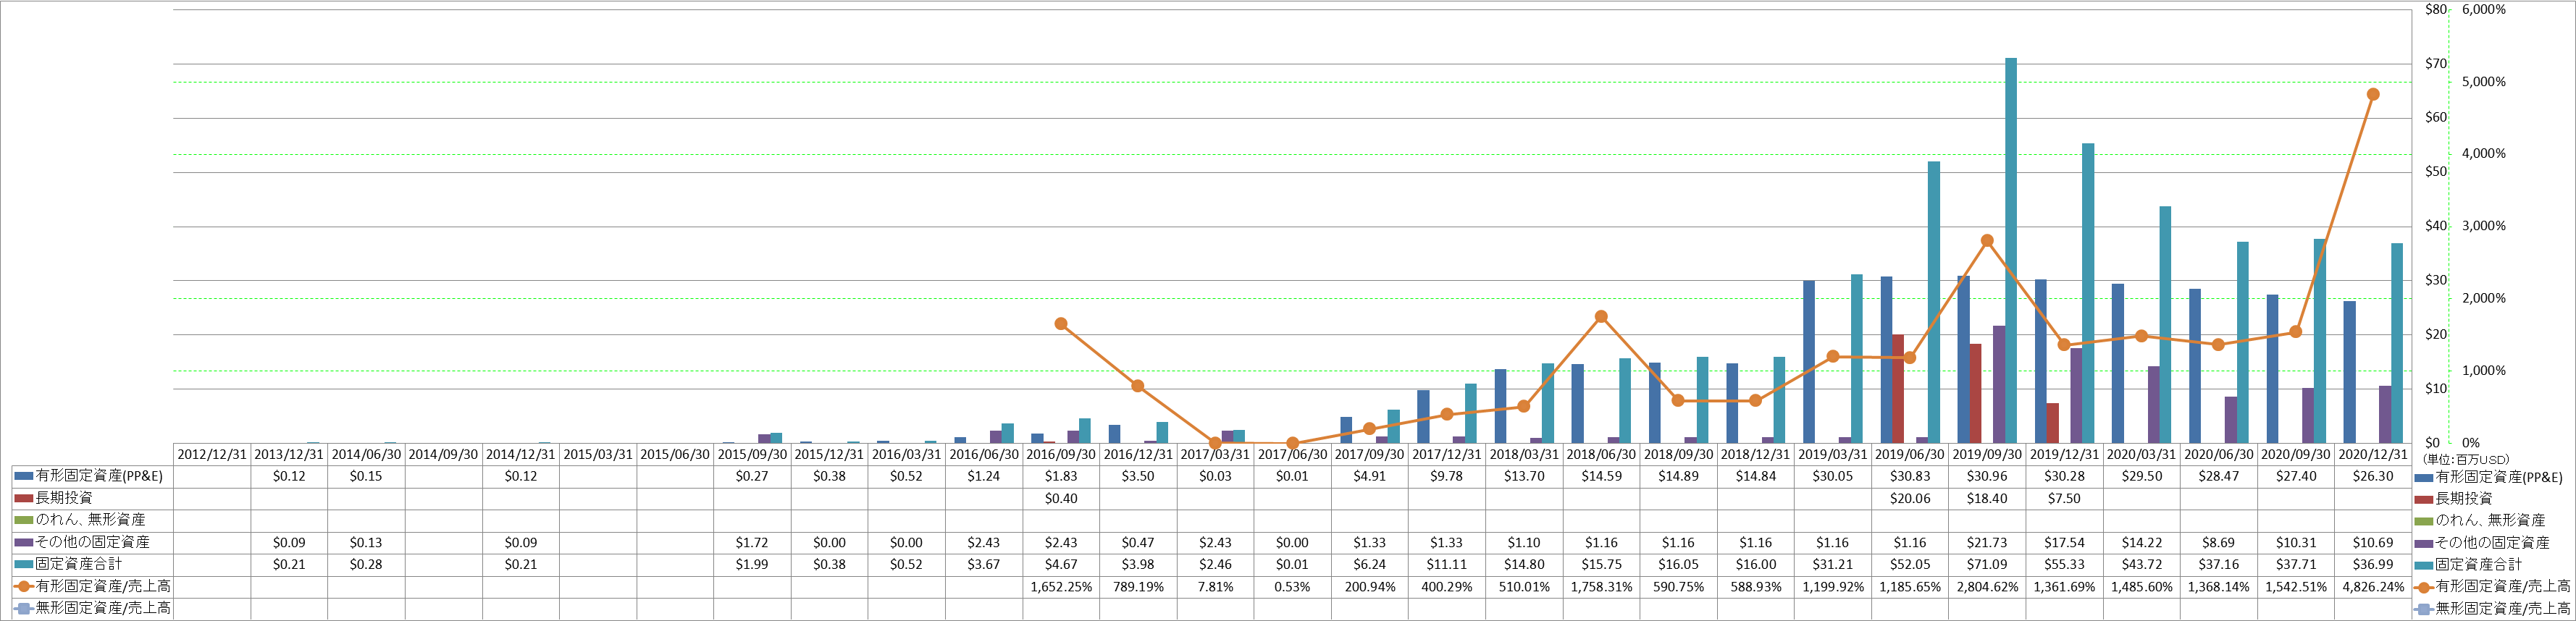Click the $7.50 long-term investment cell
Image resolution: width=2576 pixels, height=621 pixels.
point(2064,498)
